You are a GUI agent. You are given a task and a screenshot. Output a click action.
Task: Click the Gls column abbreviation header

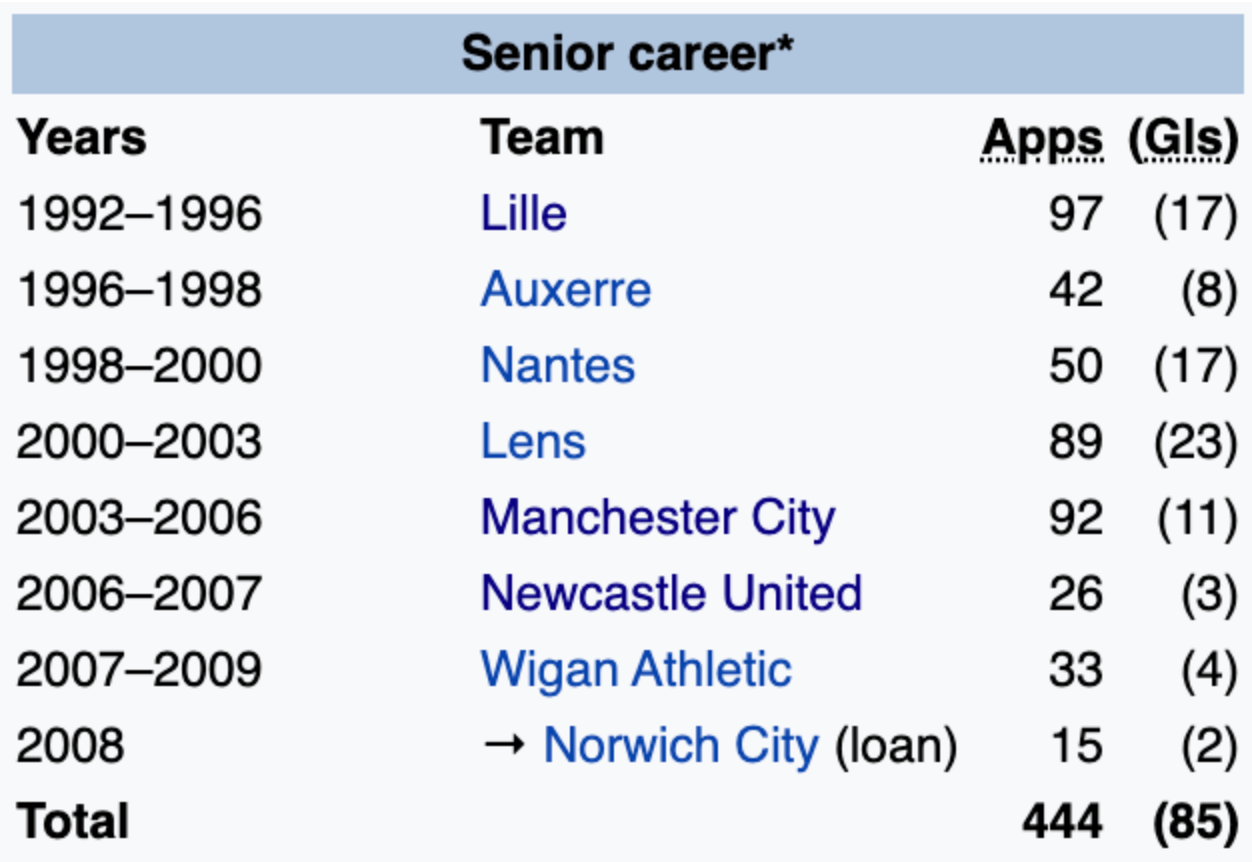coord(1182,139)
